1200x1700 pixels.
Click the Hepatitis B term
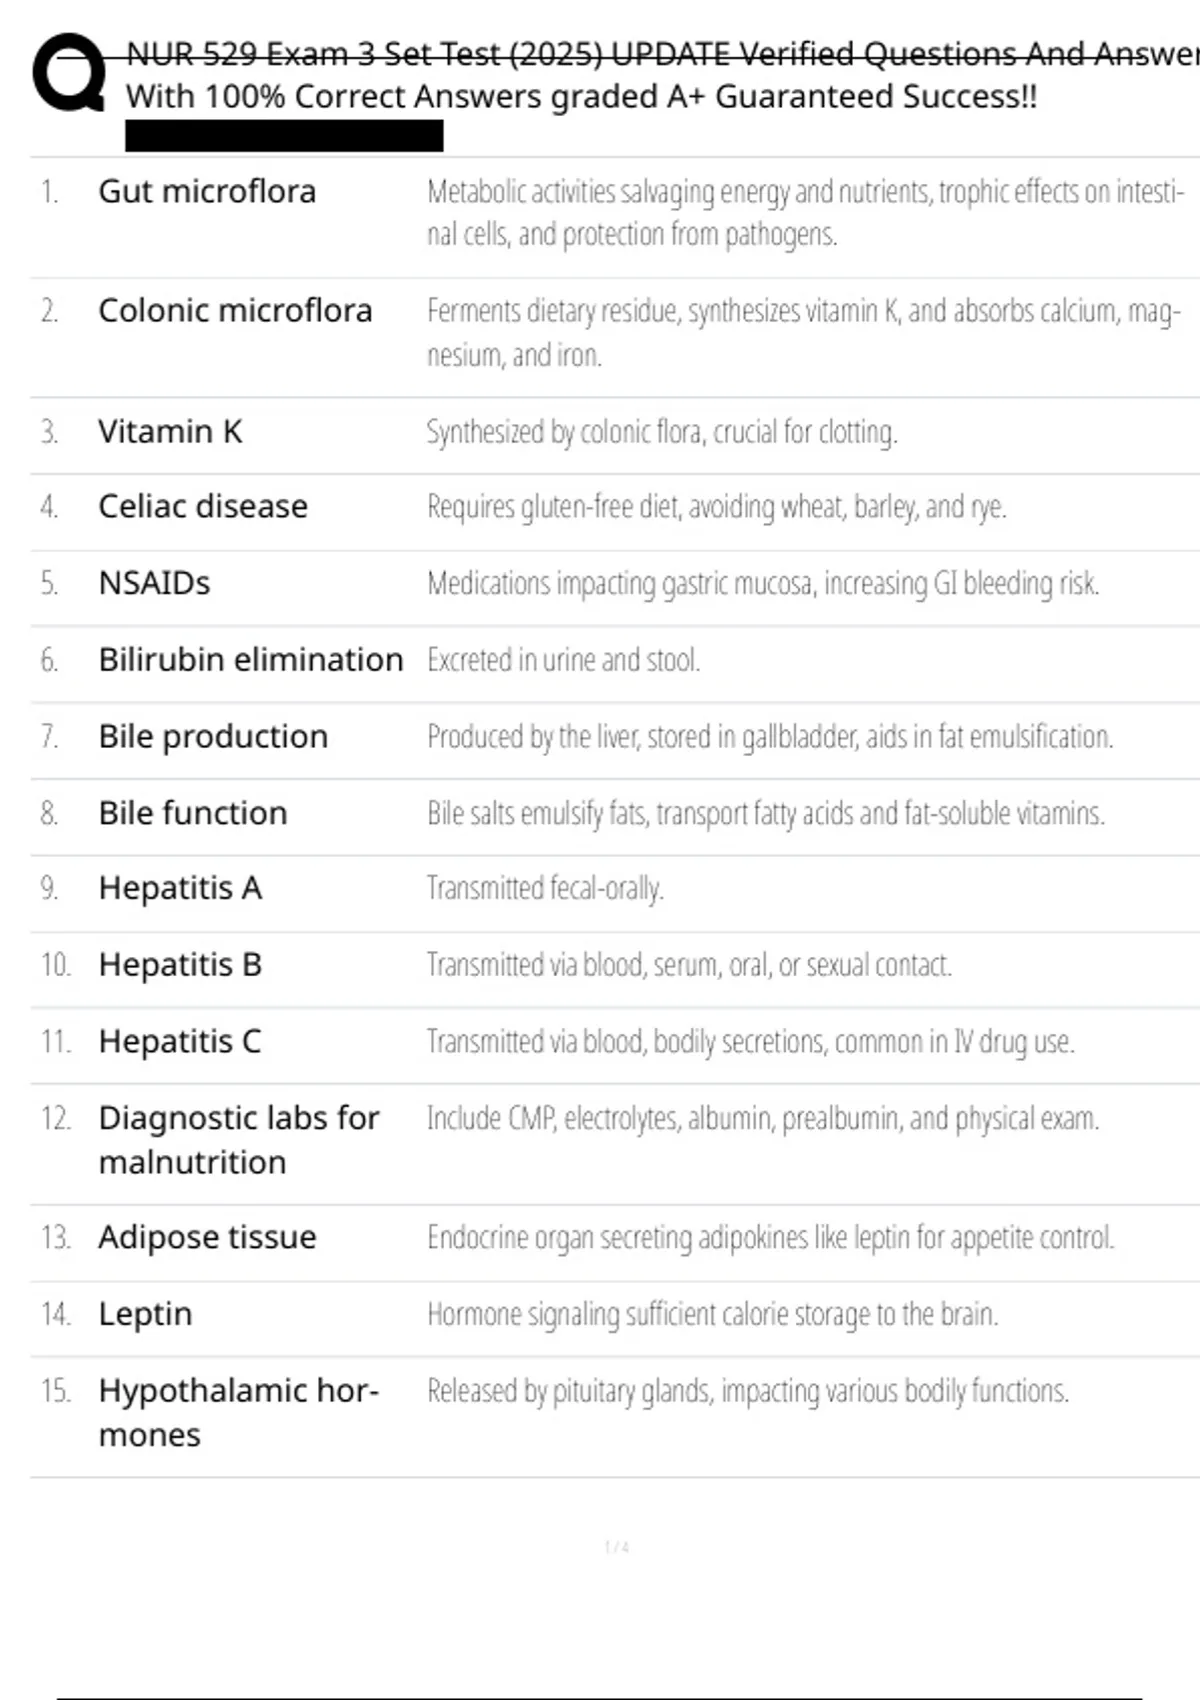(x=180, y=965)
